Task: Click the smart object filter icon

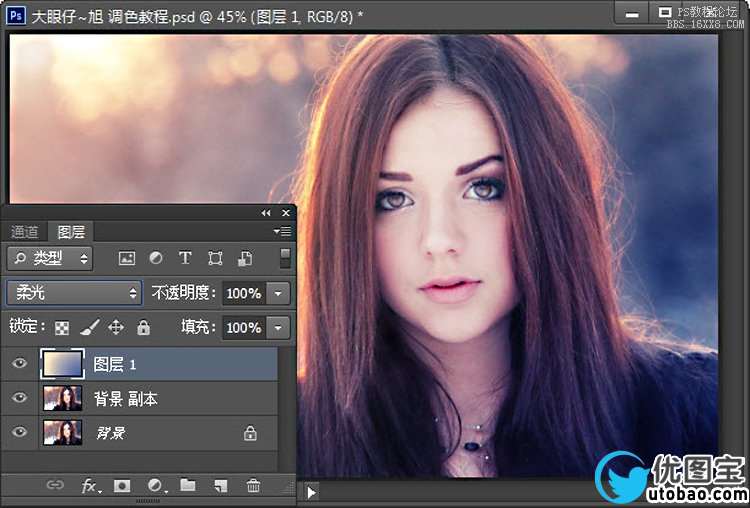Action: 245,258
